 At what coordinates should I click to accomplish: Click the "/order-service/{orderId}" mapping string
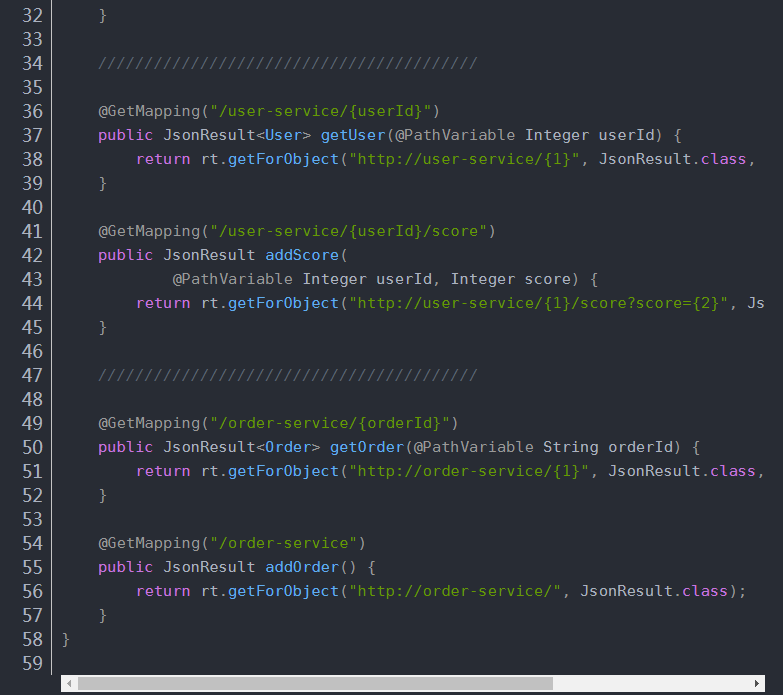[330, 423]
